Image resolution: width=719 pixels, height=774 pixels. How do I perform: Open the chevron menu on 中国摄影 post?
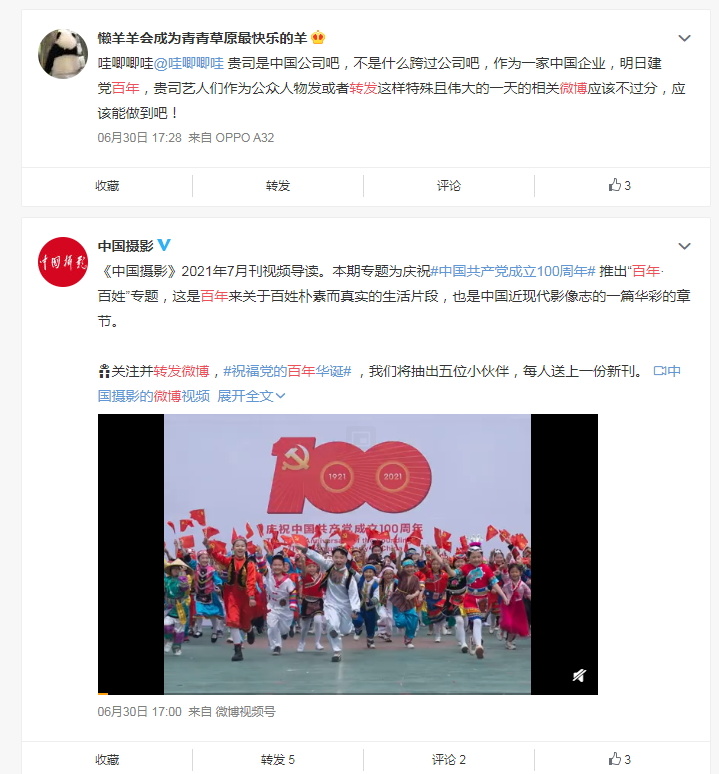coord(684,246)
